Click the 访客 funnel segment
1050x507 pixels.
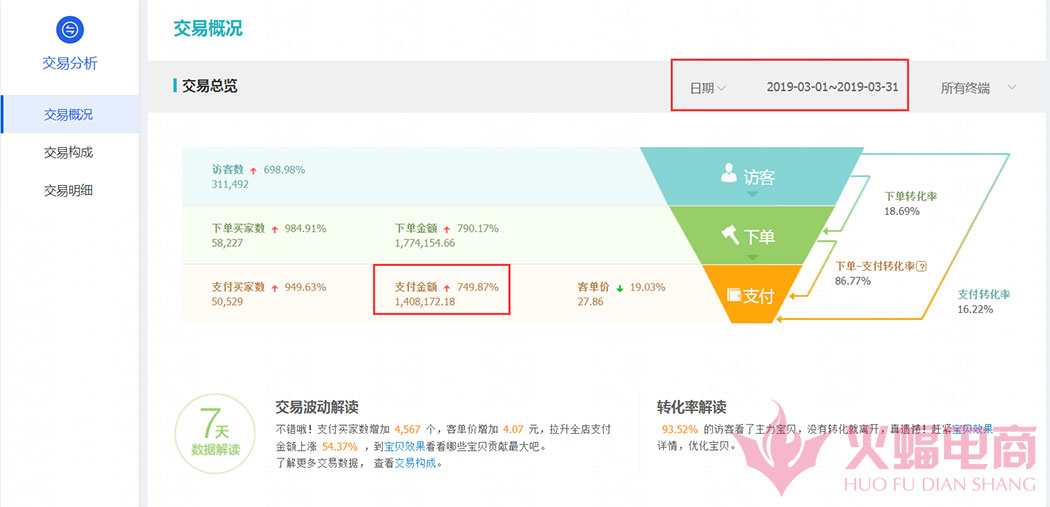click(x=751, y=177)
